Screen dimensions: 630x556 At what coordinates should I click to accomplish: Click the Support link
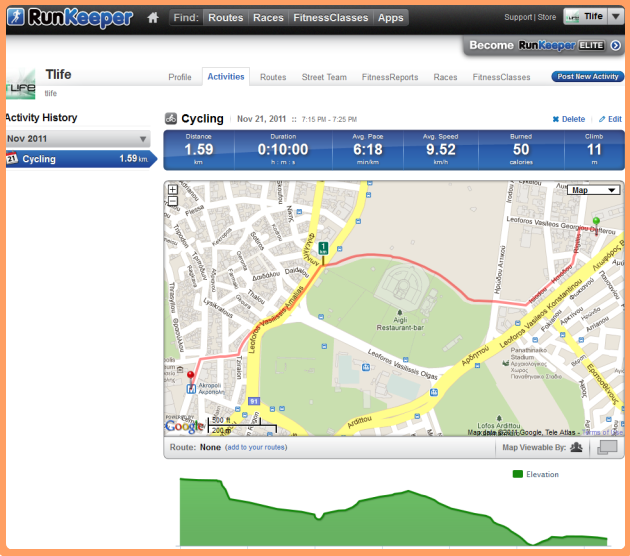pyautogui.click(x=518, y=17)
